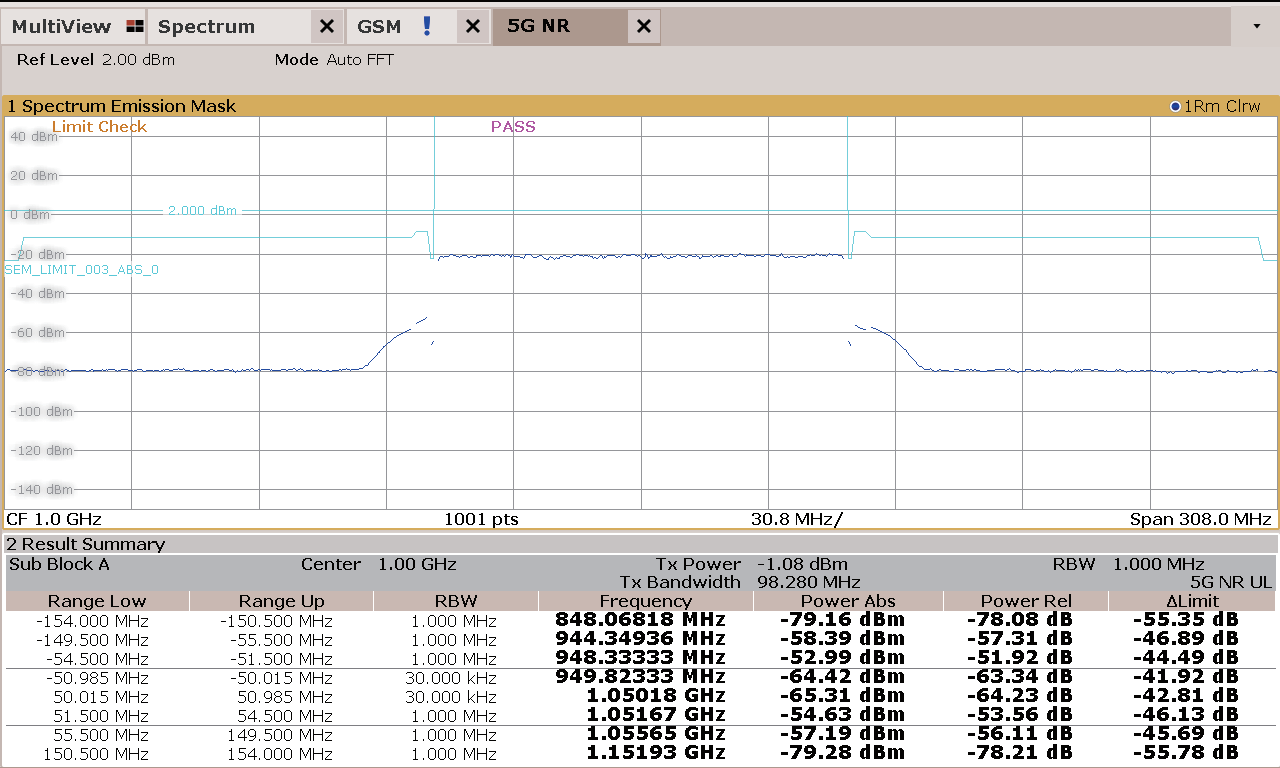Click the -154.000 MHz range low cell

(x=91, y=621)
